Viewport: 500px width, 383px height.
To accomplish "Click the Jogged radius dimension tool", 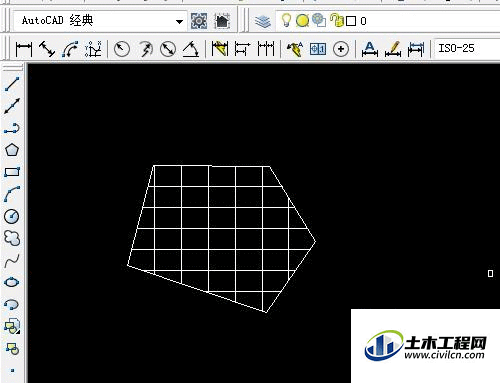I will pos(145,49).
